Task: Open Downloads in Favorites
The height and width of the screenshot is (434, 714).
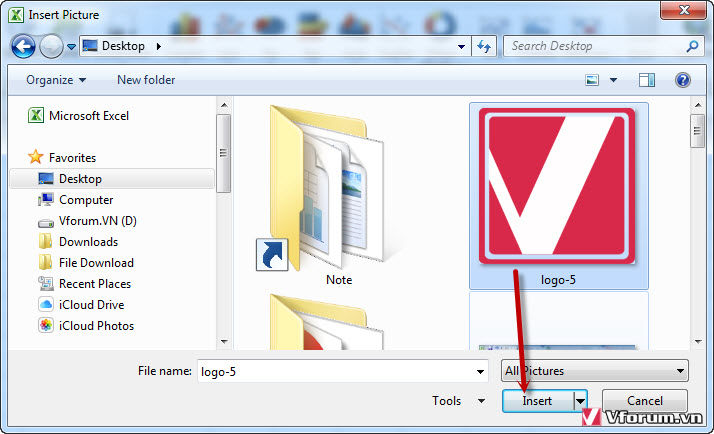Action: click(88, 242)
